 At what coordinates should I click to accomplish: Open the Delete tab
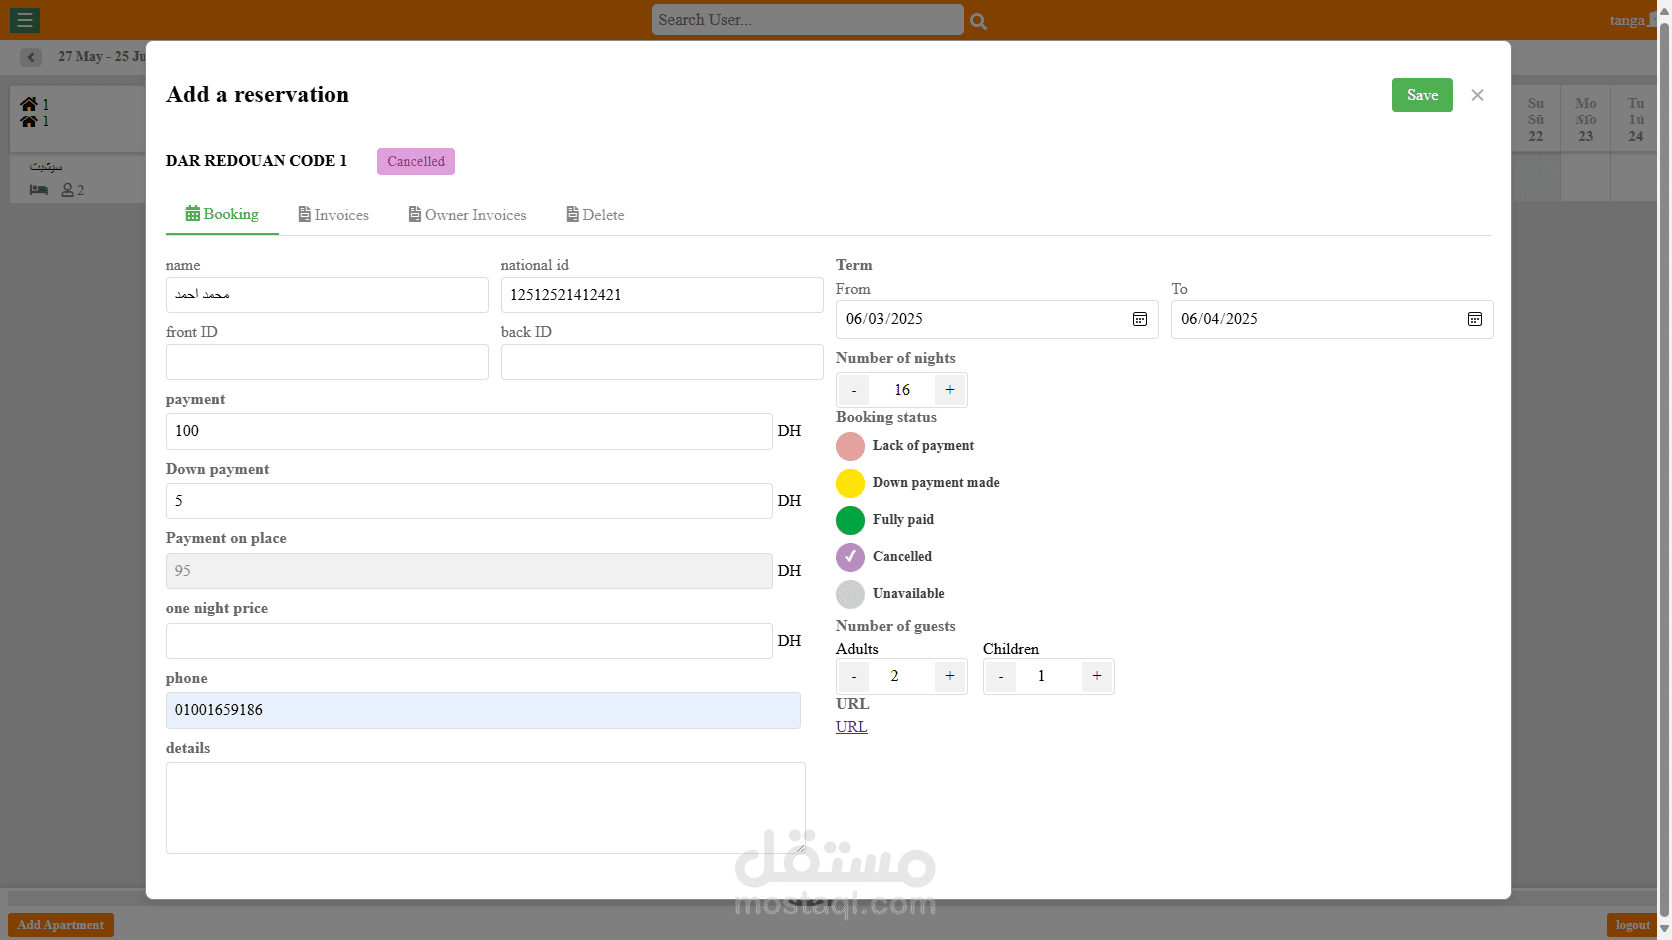(x=595, y=215)
